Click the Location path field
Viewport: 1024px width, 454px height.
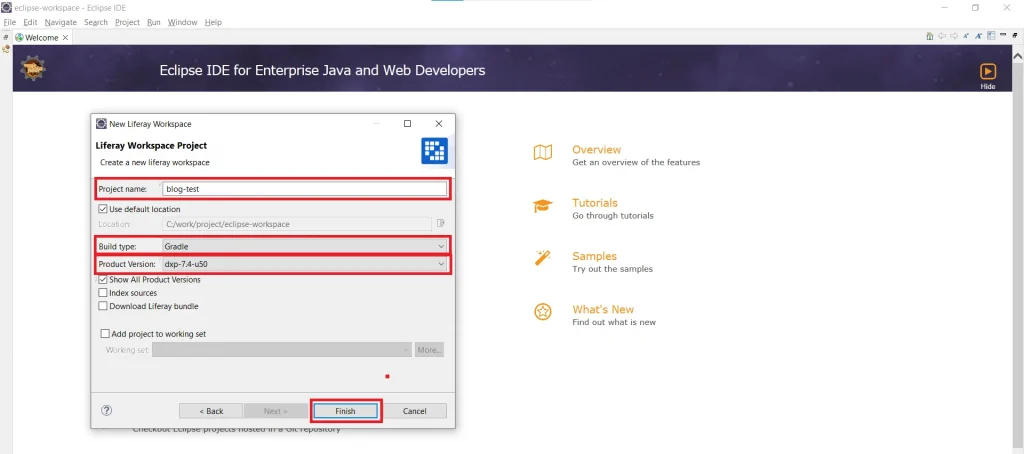tap(296, 224)
